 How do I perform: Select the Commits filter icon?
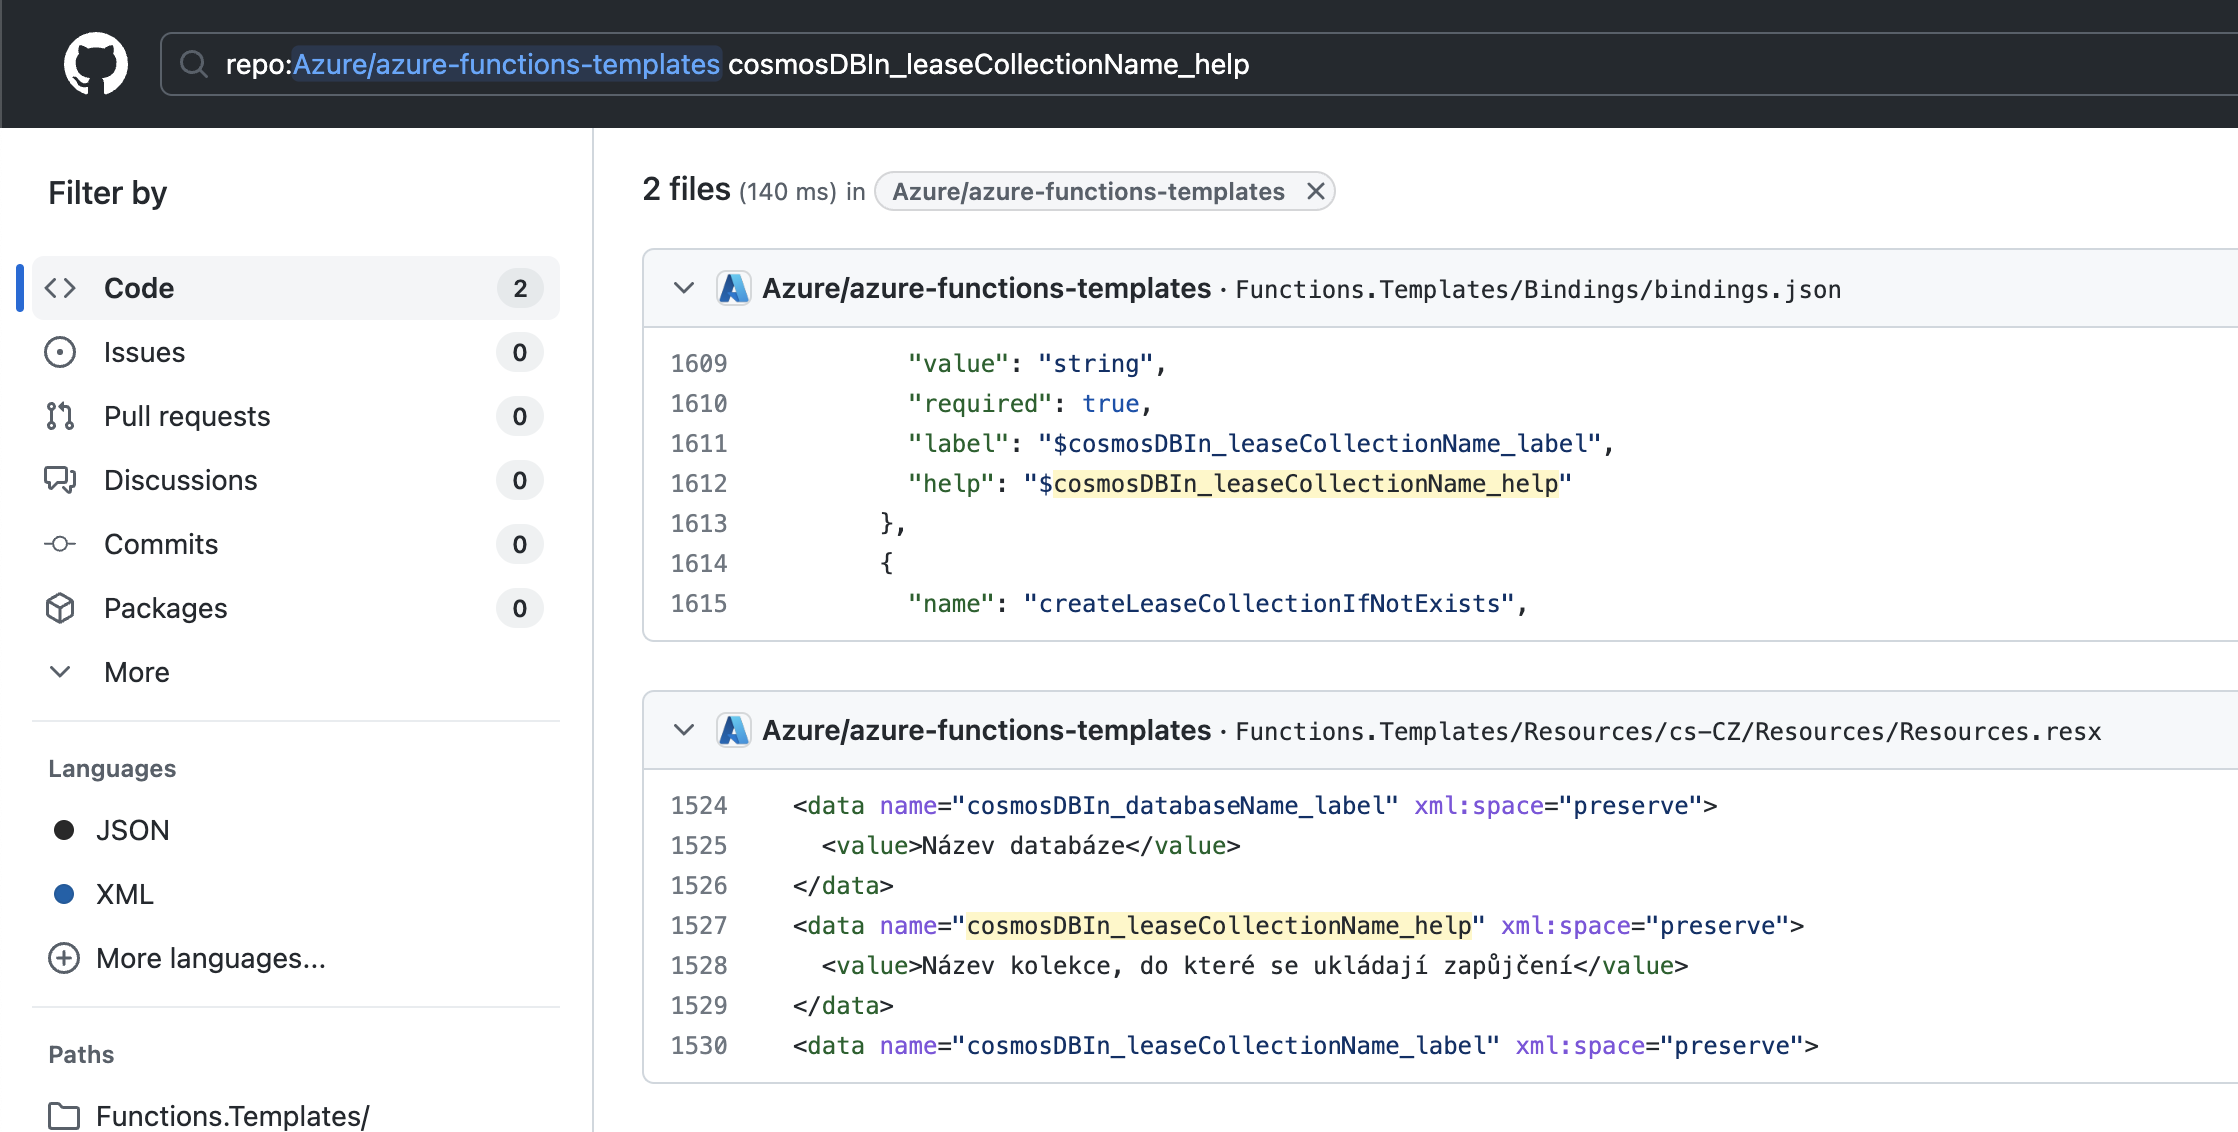[60, 544]
